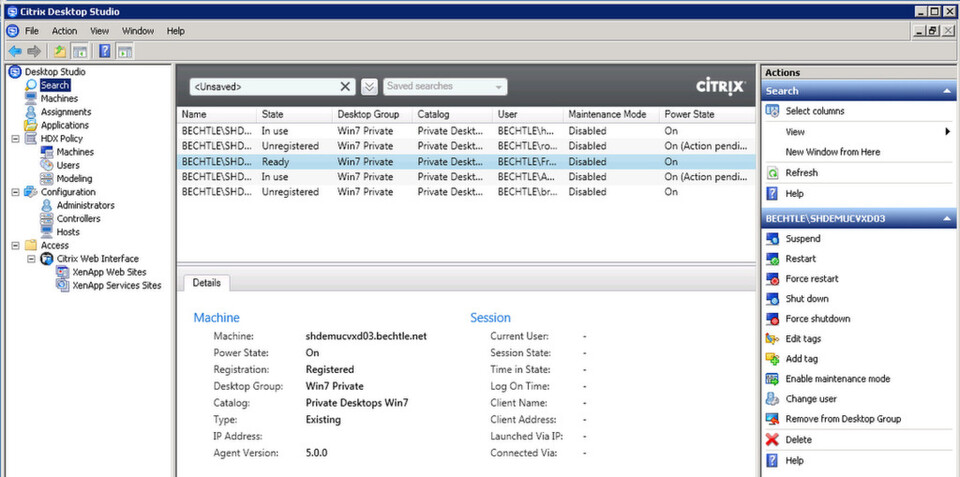Select the row with user BECHTLE\h...
Image resolution: width=960 pixels, height=477 pixels.
click(x=466, y=131)
